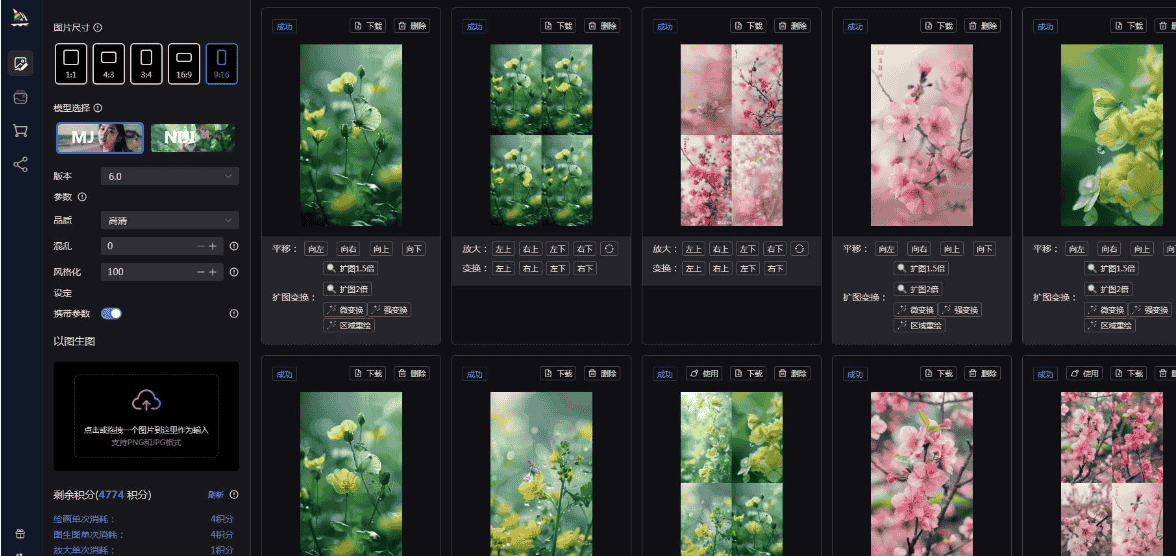
Task: Click info icon next to 图片尺寸
Action: [x=98, y=28]
